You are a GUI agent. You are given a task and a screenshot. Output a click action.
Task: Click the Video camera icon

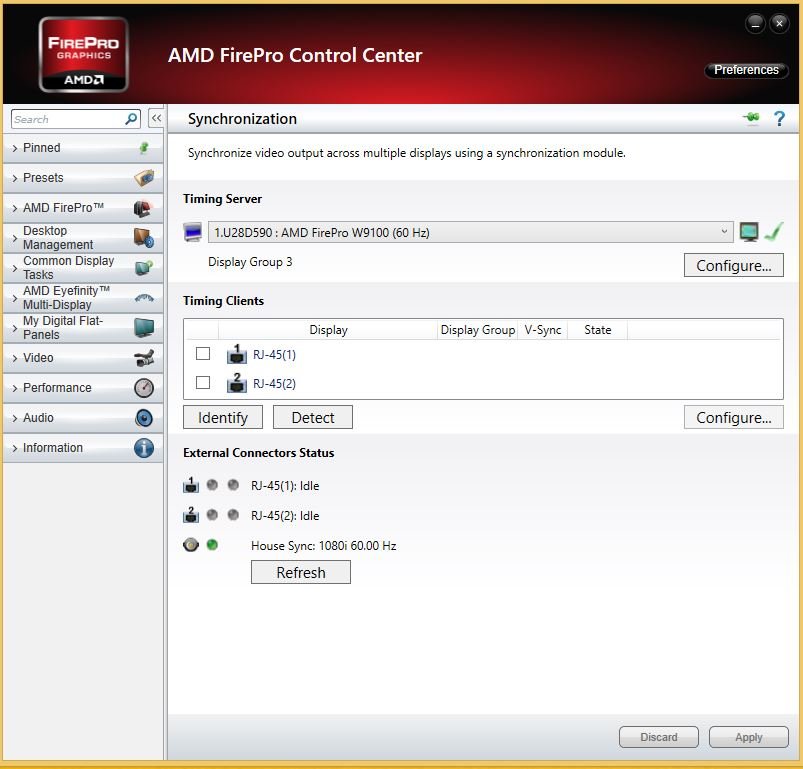tap(144, 358)
